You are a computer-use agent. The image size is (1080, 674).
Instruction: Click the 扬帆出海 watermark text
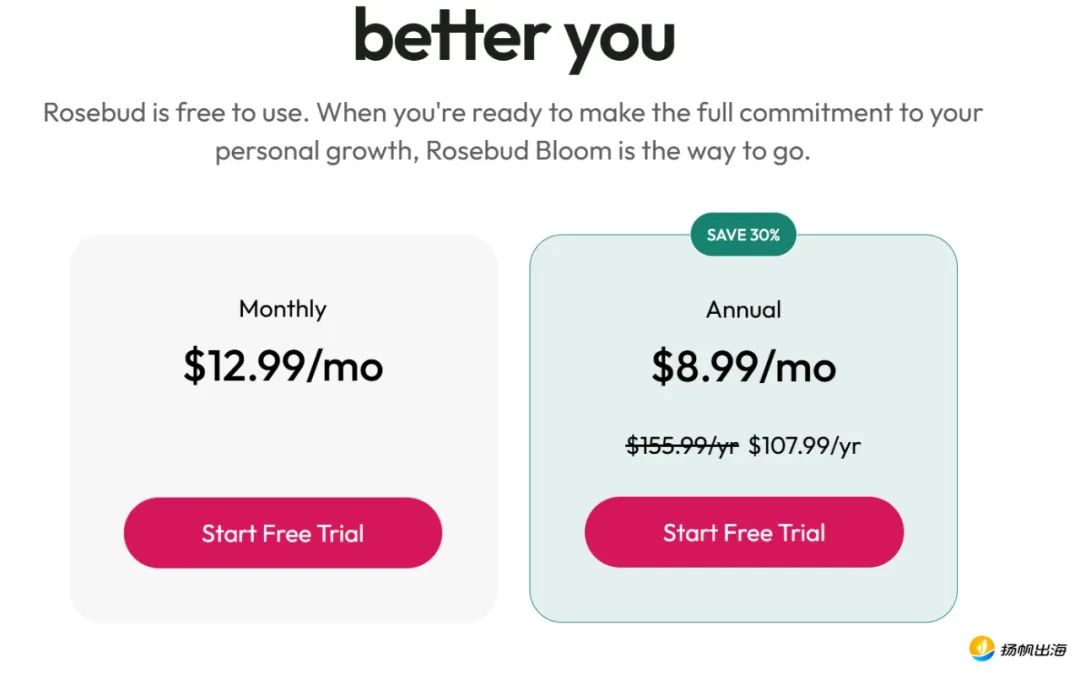point(1033,649)
